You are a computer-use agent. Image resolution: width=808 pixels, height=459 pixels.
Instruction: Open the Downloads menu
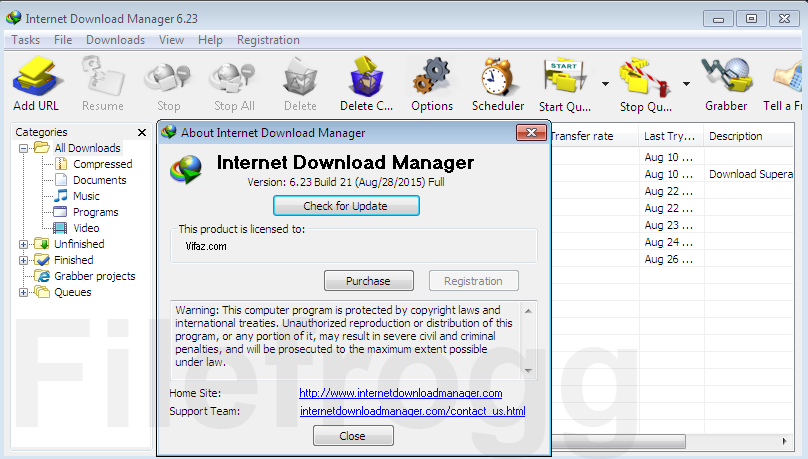115,40
